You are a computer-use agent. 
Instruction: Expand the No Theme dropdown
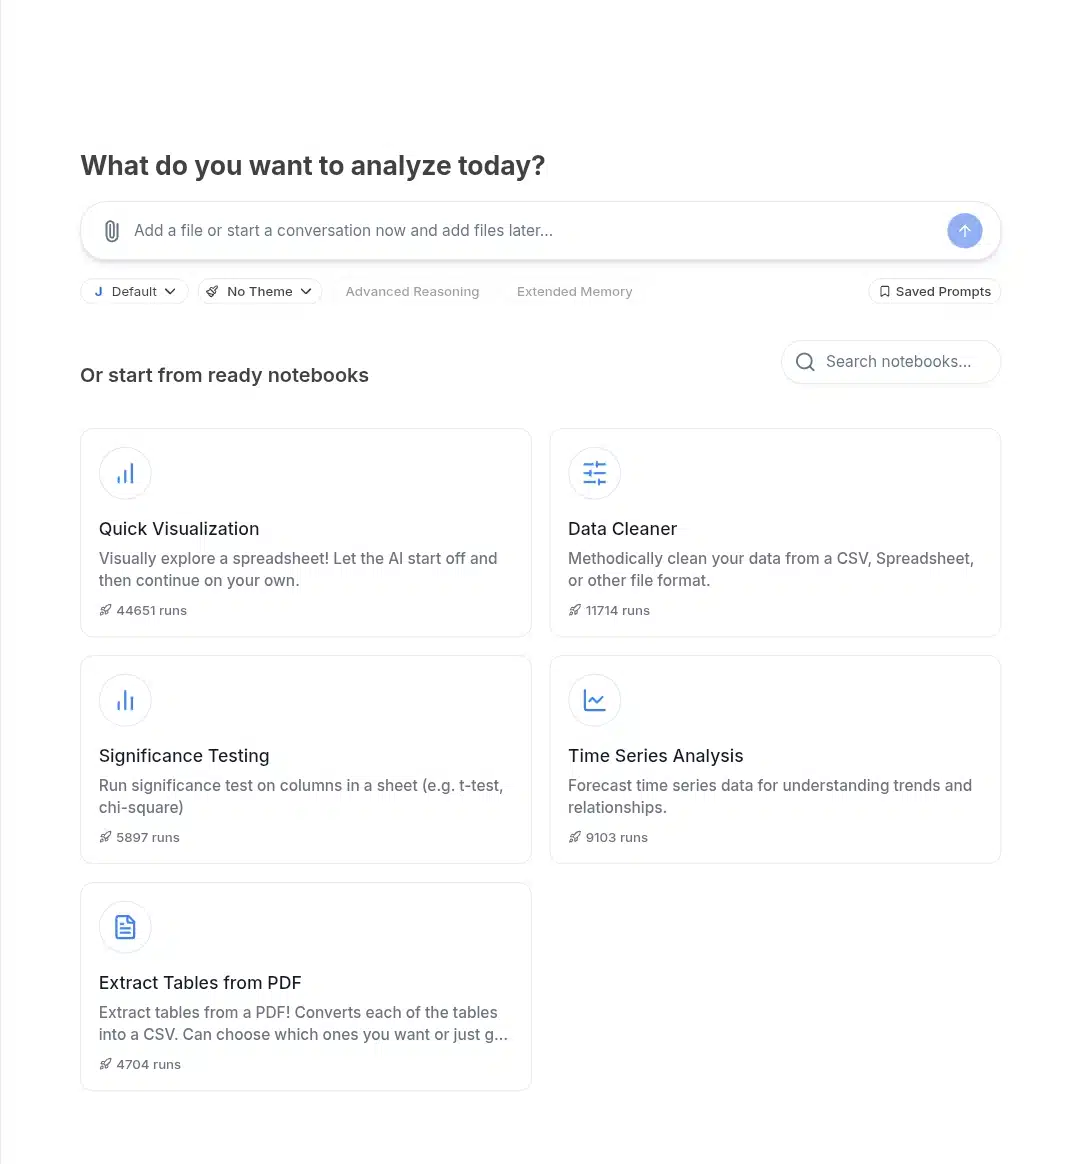[260, 292]
